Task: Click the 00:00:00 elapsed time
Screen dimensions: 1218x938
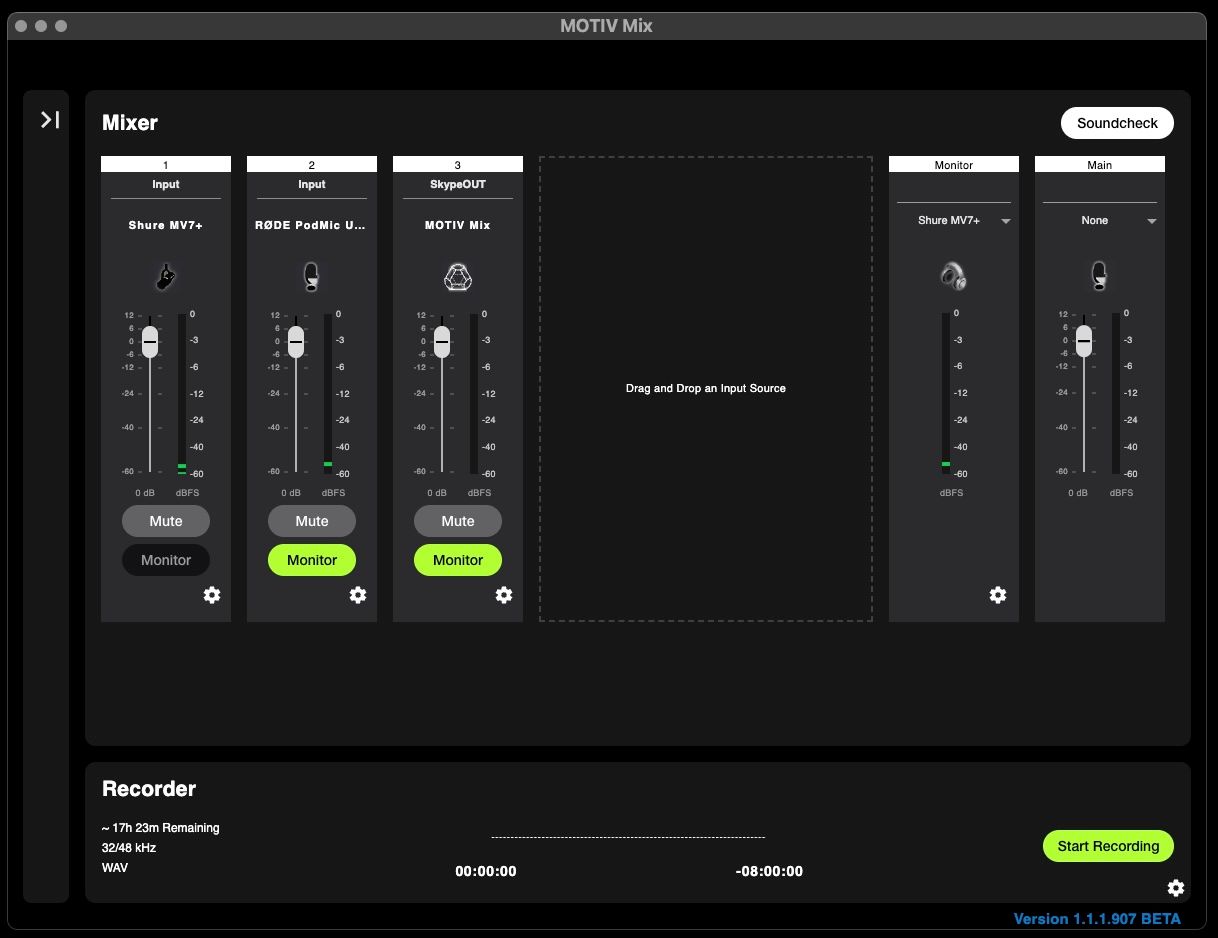Action: click(x=486, y=871)
